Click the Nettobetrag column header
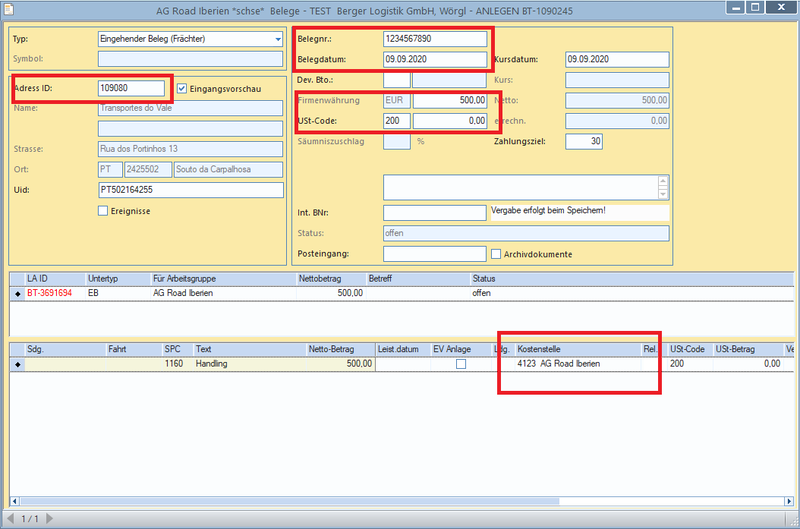The width and height of the screenshot is (800, 529). click(x=332, y=279)
